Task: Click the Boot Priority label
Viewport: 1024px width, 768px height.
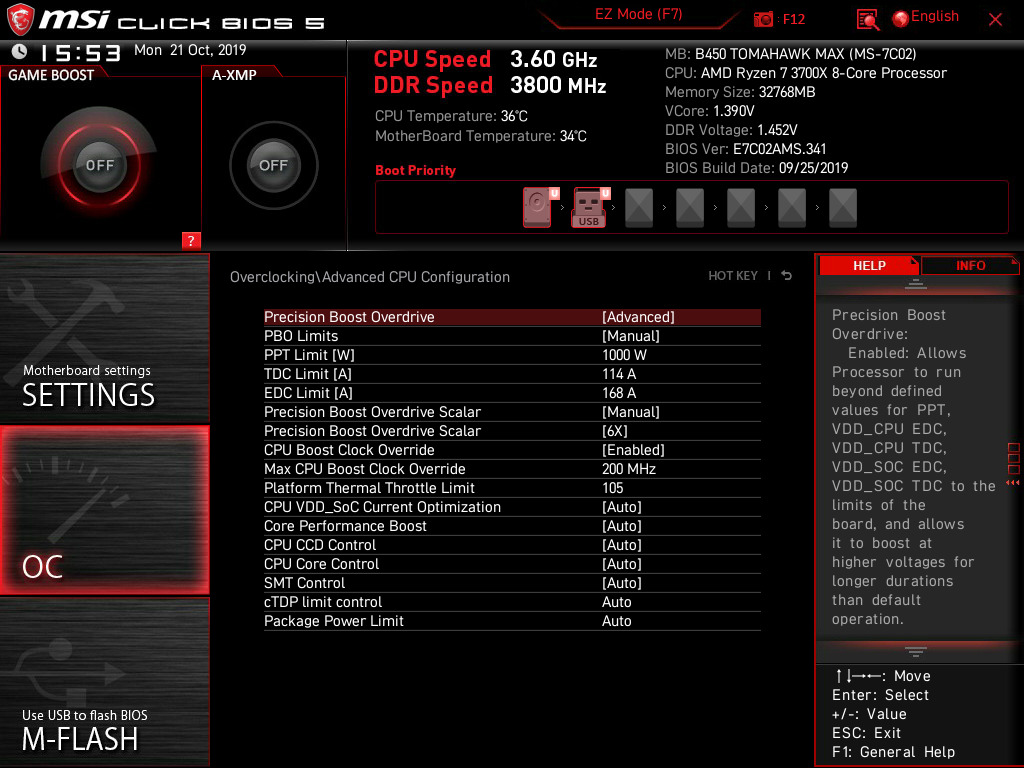Action: [x=415, y=170]
